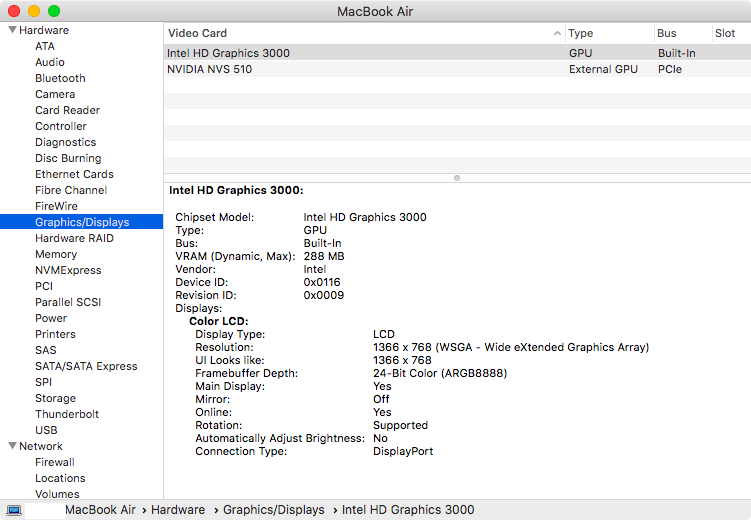Image resolution: width=751 pixels, height=520 pixels.
Task: Open USB device information
Action: coord(46,430)
